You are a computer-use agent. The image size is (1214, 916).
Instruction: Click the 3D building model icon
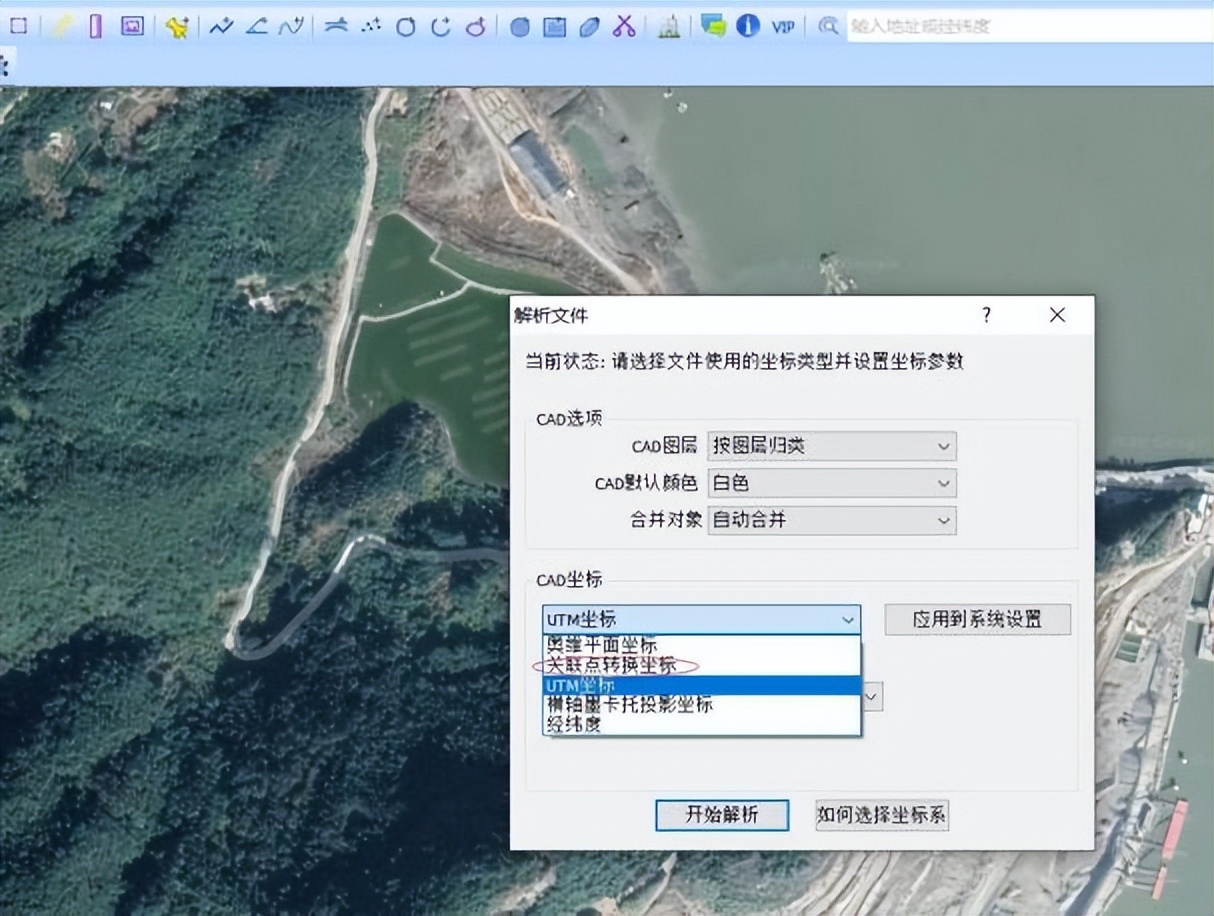[668, 26]
